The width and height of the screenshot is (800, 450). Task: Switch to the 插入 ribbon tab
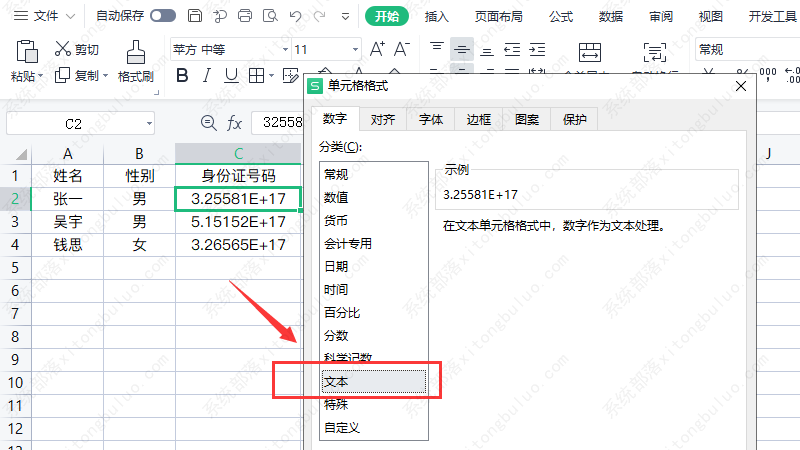(436, 16)
